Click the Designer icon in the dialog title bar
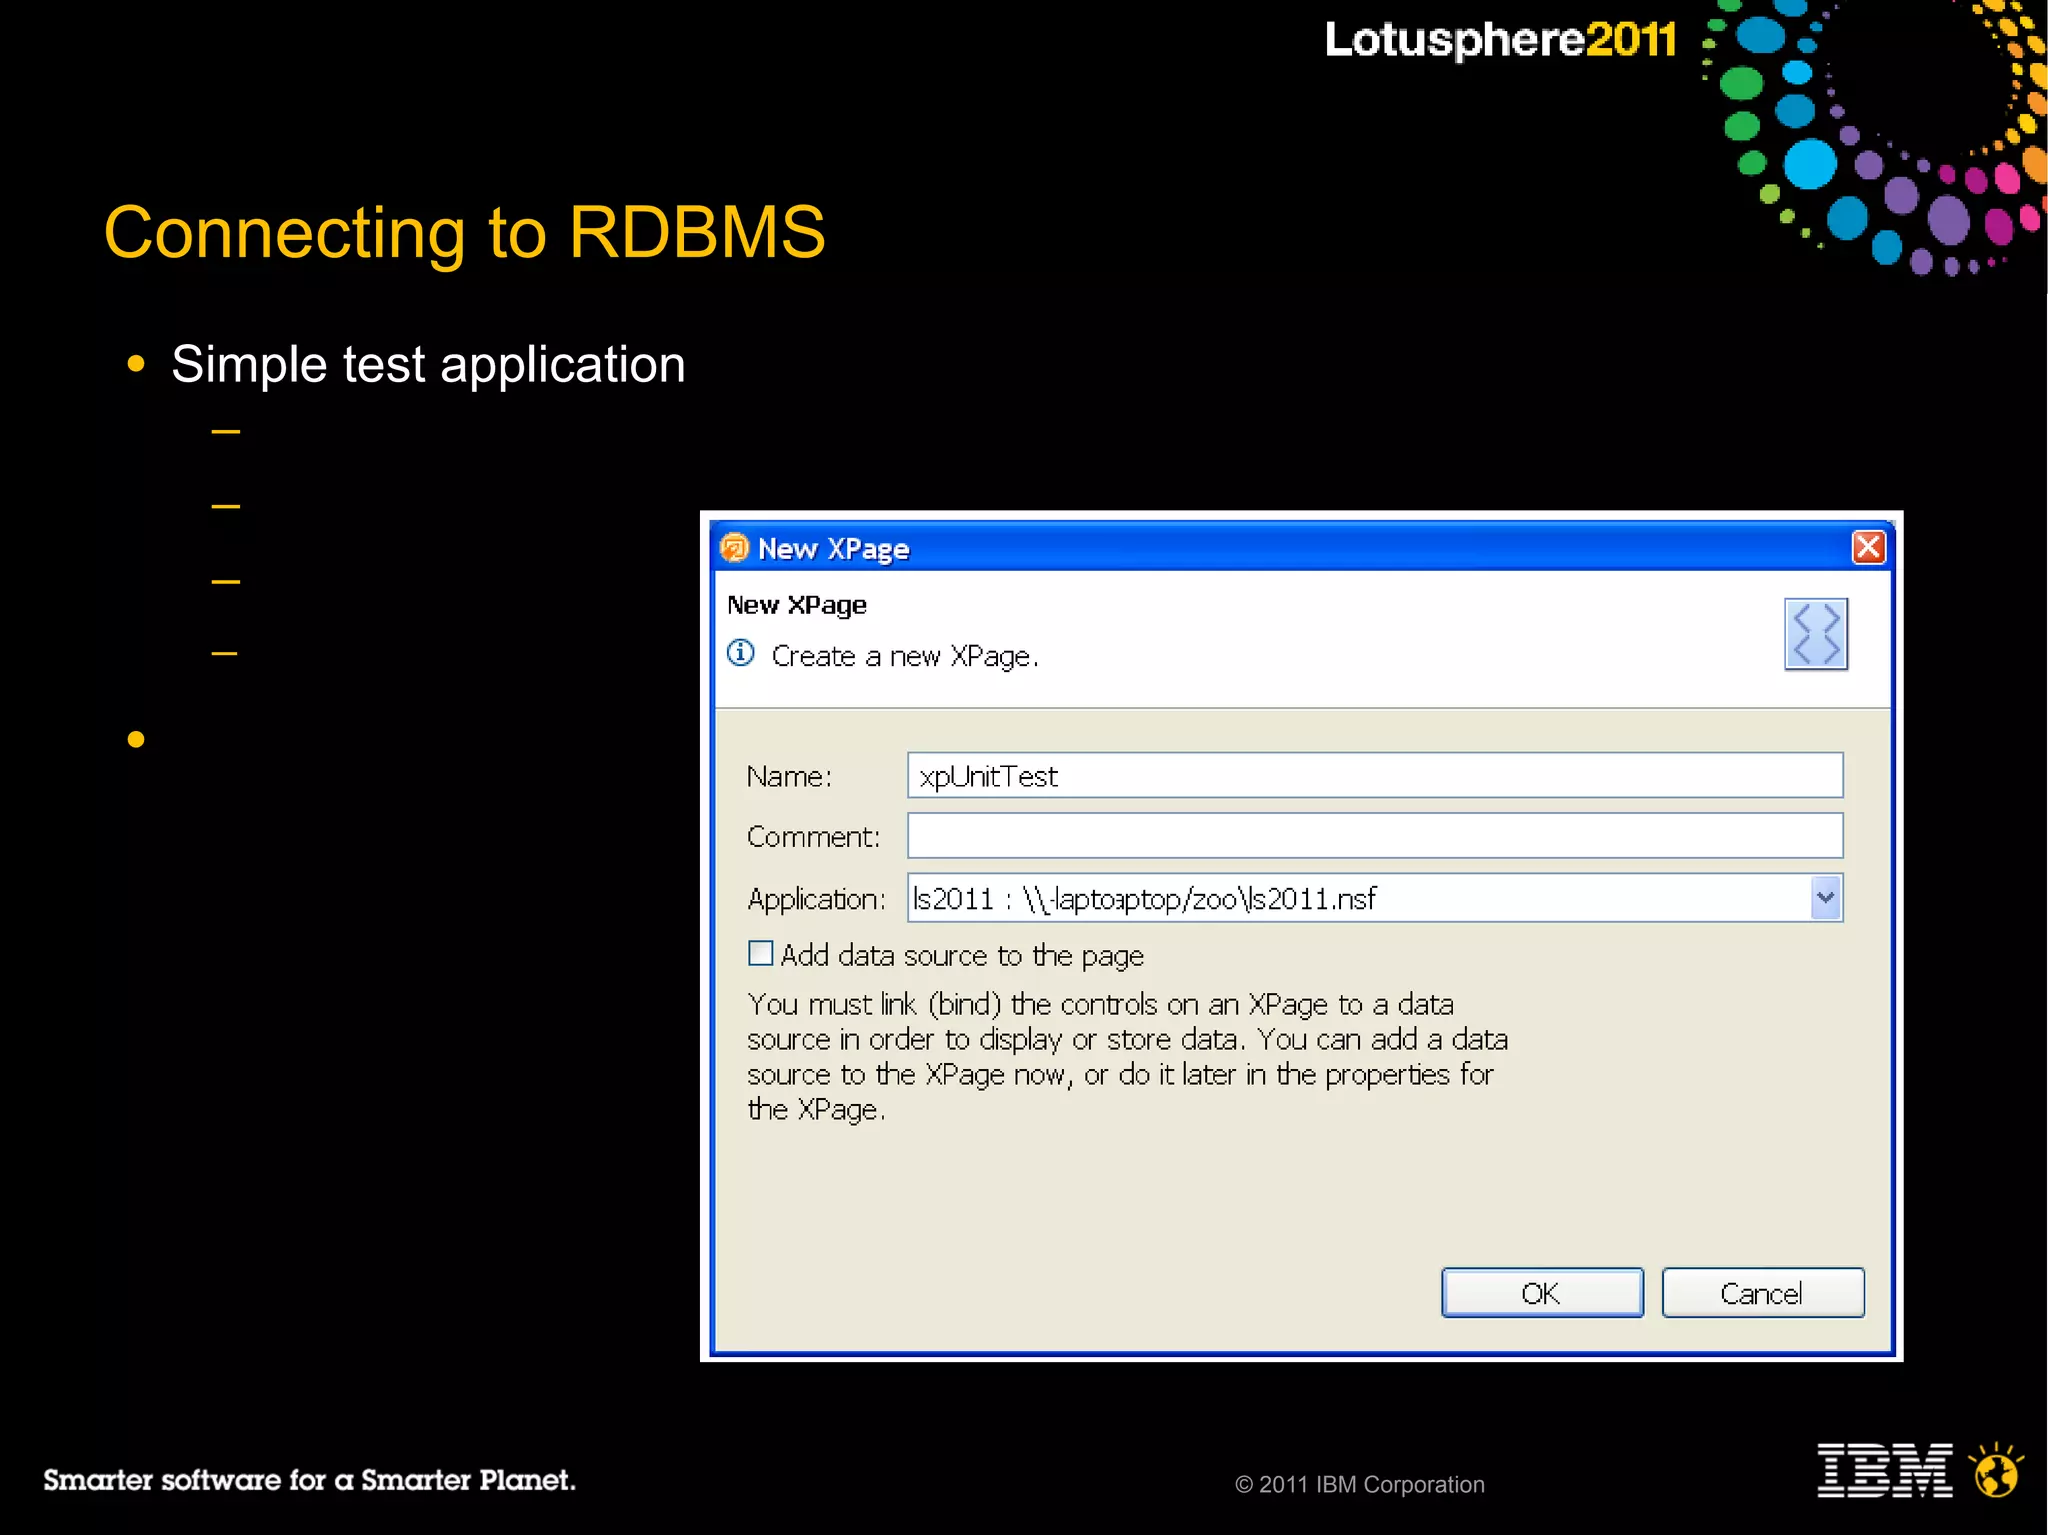 734,547
